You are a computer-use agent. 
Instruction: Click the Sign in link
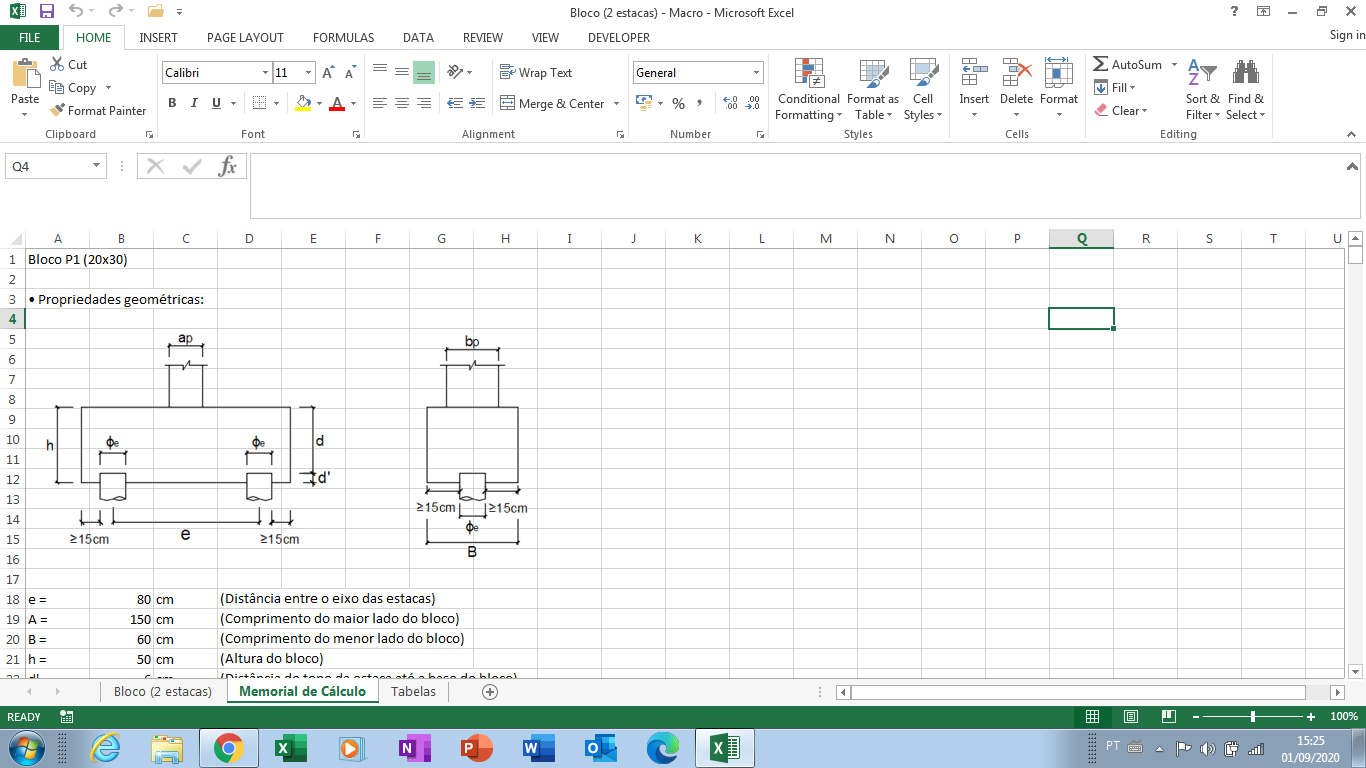coord(1347,36)
